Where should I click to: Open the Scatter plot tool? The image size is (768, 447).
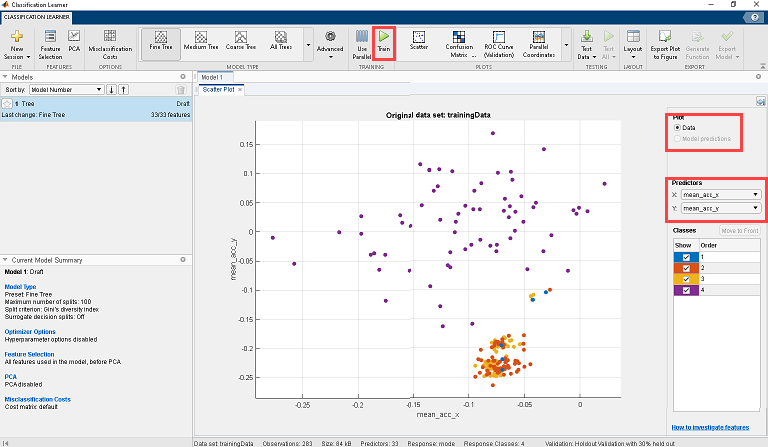point(420,41)
